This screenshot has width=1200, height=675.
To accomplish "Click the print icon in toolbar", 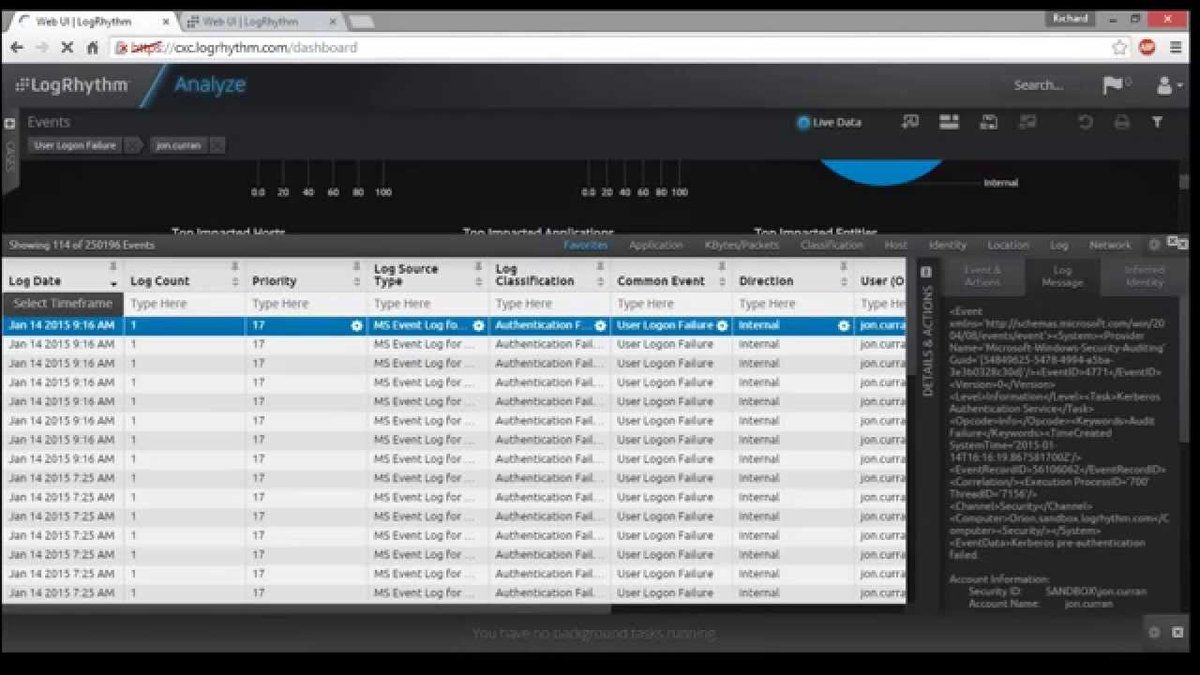I will pyautogui.click(x=1121, y=122).
